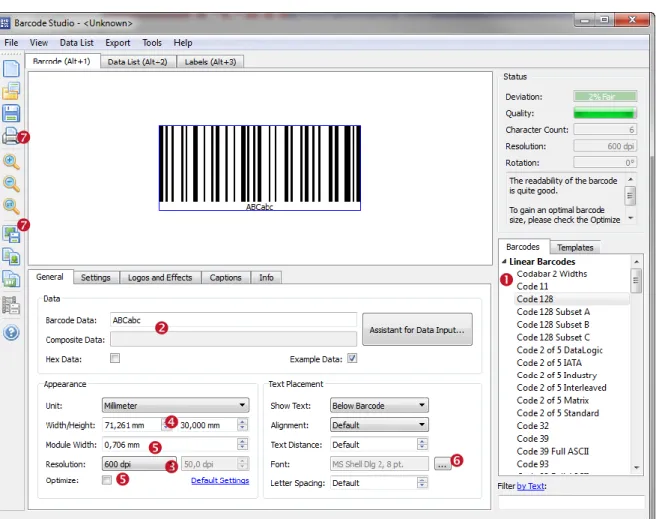The height and width of the screenshot is (519, 656).
Task: Uncheck the Example Data checkbox
Action: (x=352, y=358)
